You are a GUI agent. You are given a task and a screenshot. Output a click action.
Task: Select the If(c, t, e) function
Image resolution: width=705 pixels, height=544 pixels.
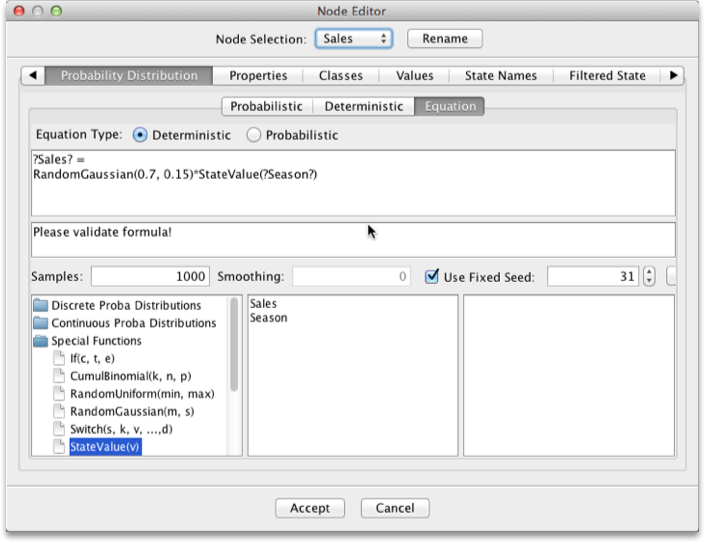[92, 358]
